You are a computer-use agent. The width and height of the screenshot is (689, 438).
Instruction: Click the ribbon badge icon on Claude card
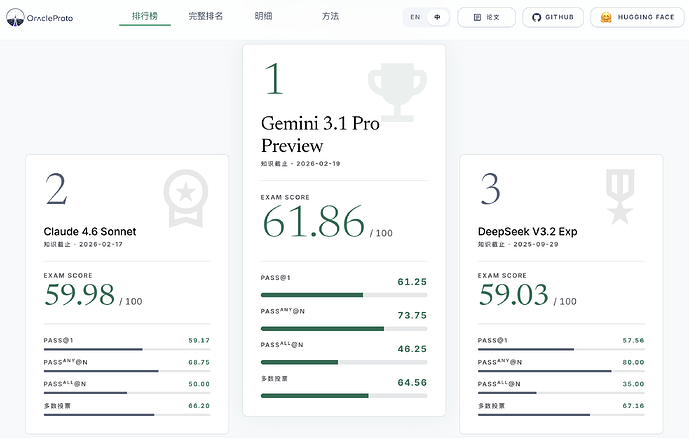tap(186, 199)
